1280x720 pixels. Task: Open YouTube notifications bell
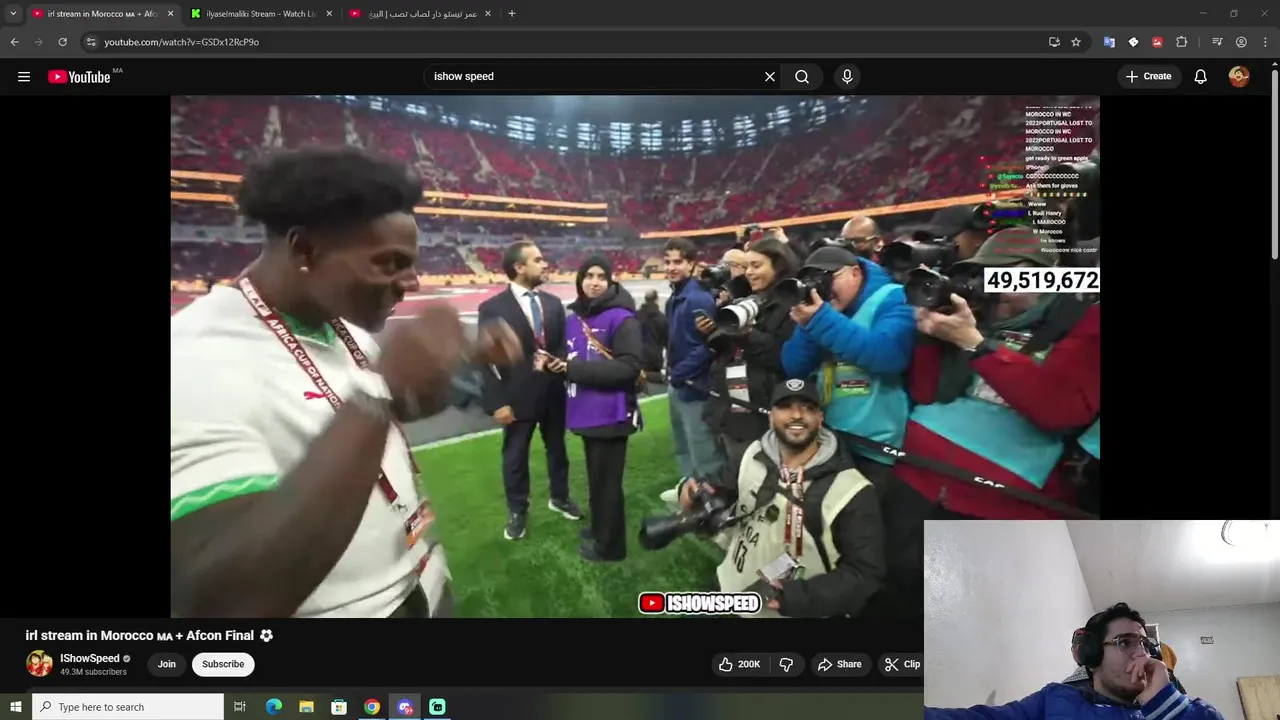pos(1201,76)
